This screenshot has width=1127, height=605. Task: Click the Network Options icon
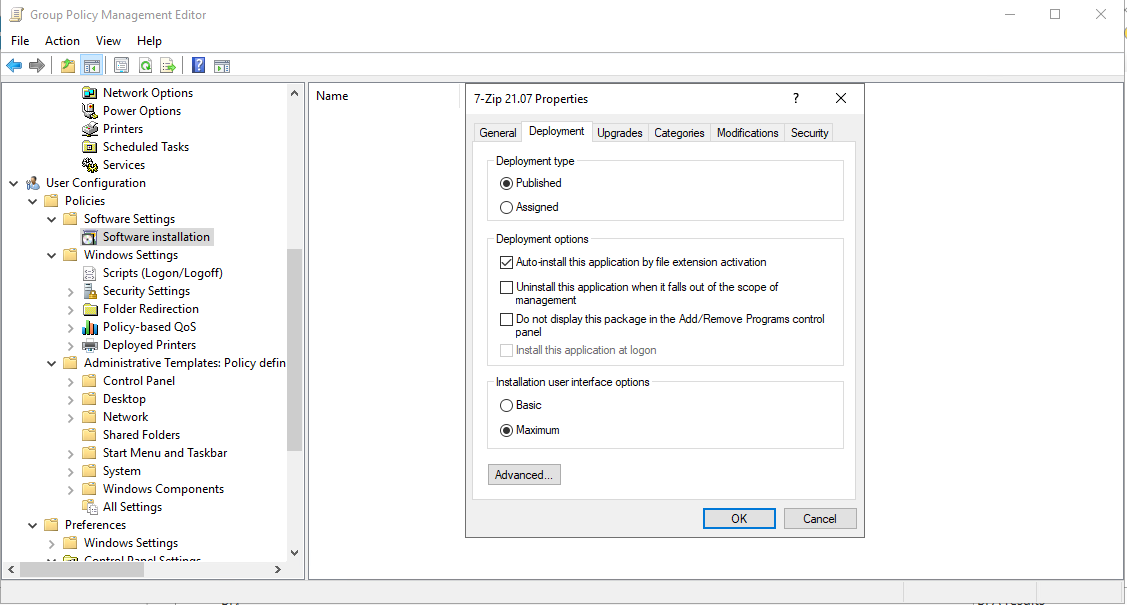click(90, 93)
